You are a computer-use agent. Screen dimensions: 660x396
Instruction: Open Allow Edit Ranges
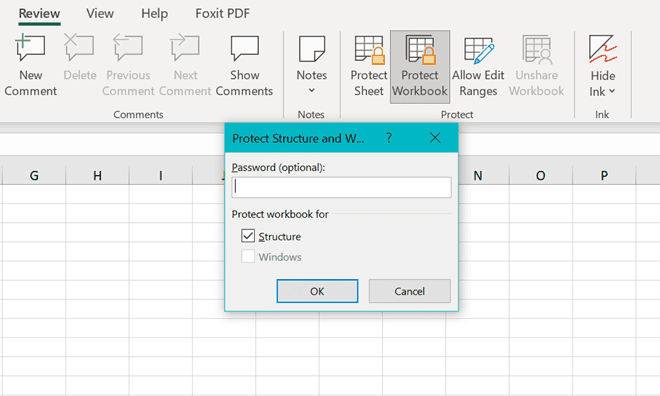click(x=478, y=66)
